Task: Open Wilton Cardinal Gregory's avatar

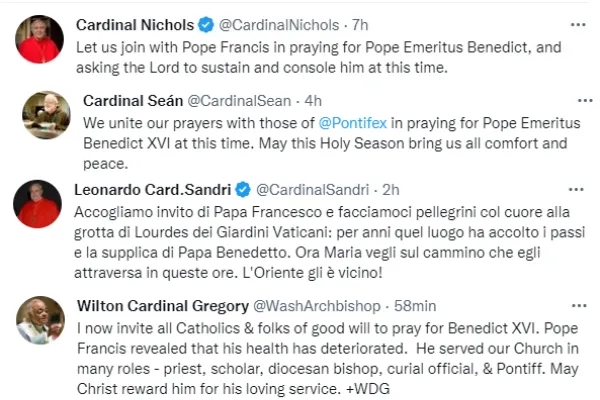Action: click(41, 320)
